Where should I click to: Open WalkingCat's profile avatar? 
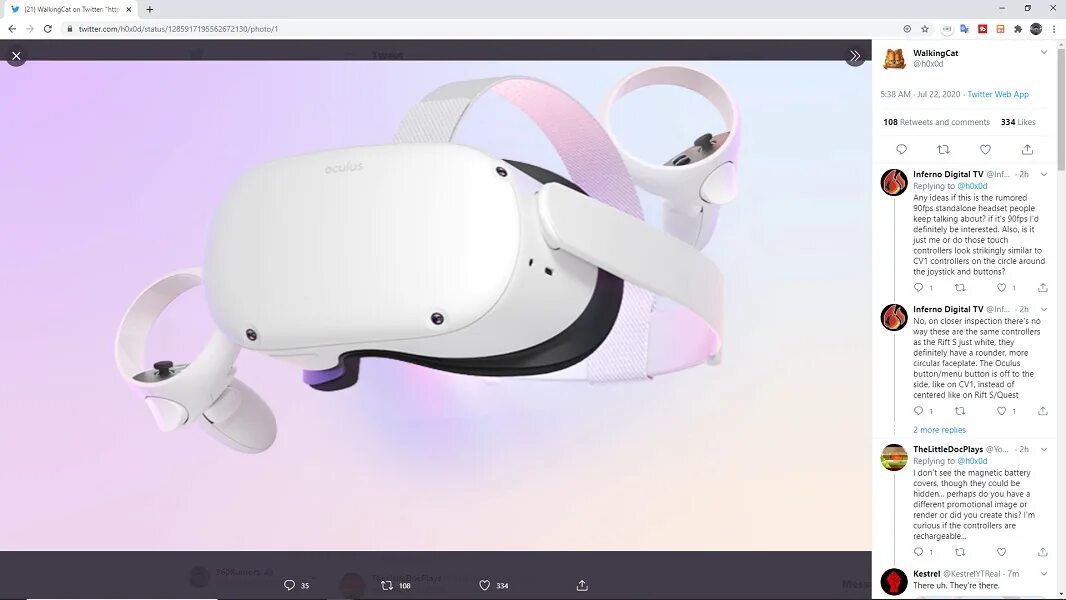pyautogui.click(x=894, y=58)
